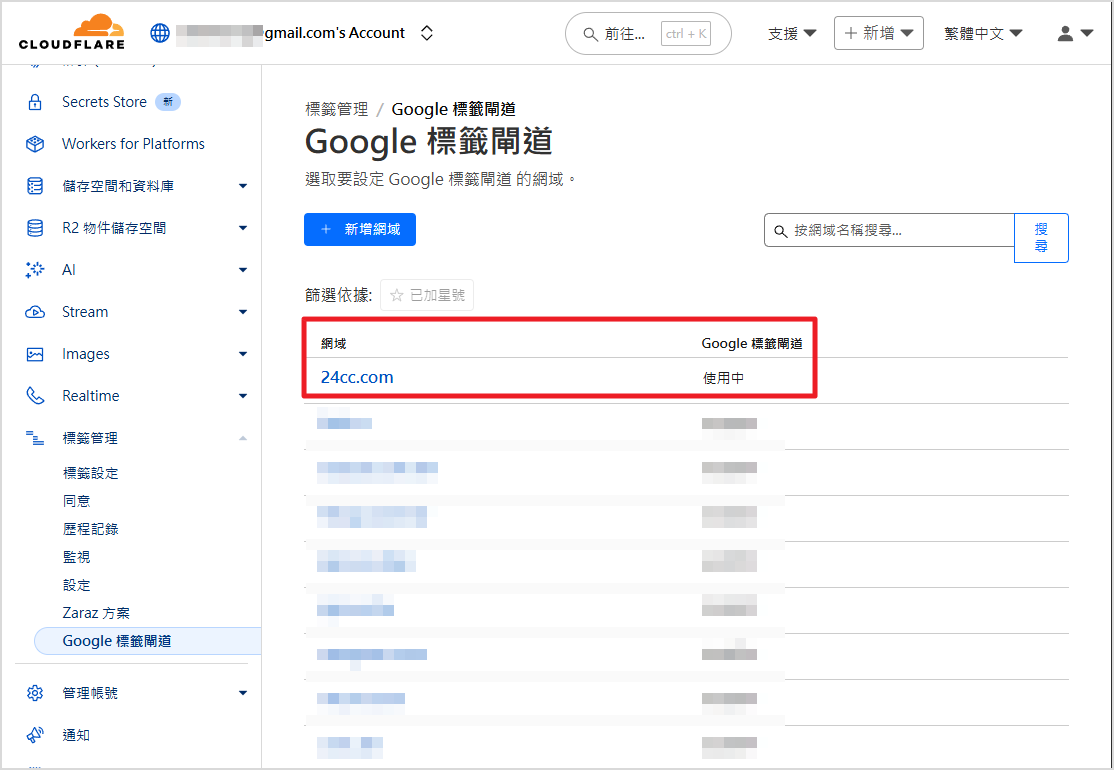Click the 使用中 status of 24cc.com
Image resolution: width=1114 pixels, height=770 pixels.
coord(723,378)
